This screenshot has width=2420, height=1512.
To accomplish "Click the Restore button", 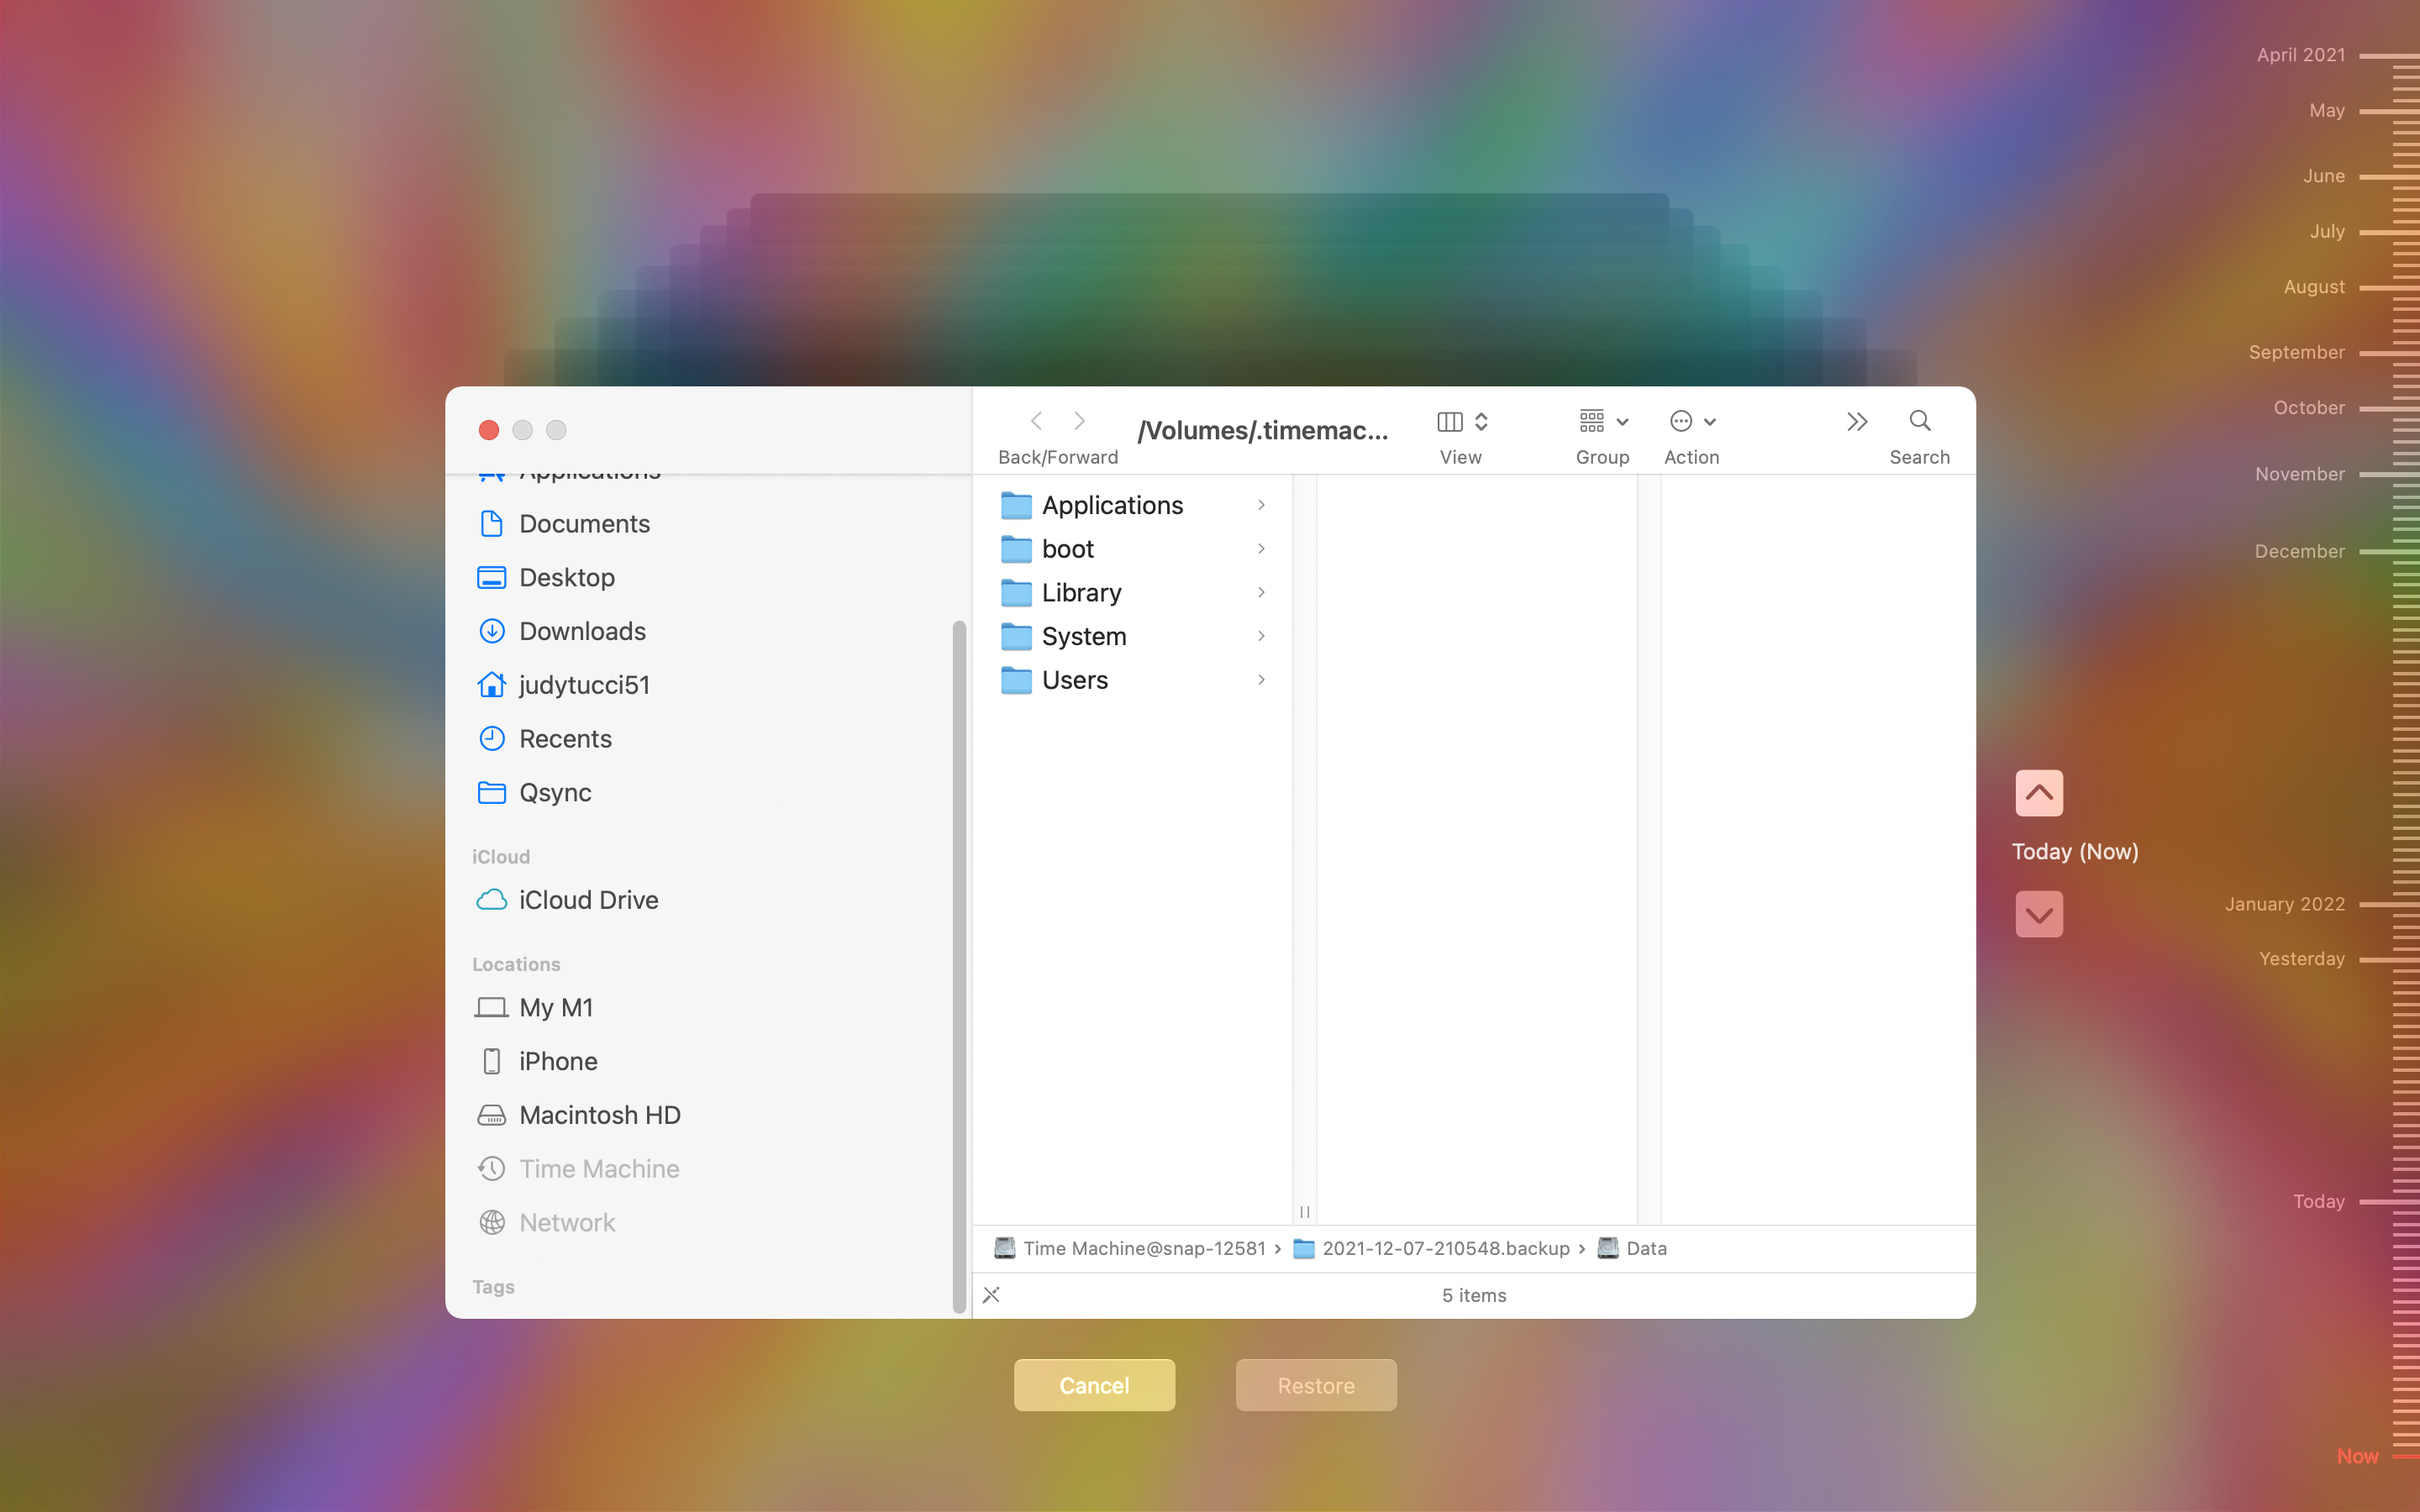I will point(1315,1385).
